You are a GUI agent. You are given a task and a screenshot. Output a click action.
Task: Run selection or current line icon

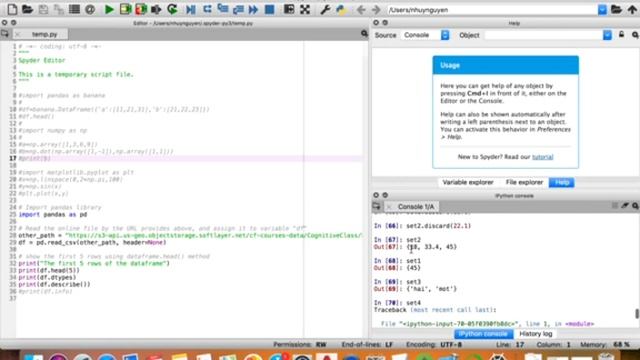(x=156, y=9)
